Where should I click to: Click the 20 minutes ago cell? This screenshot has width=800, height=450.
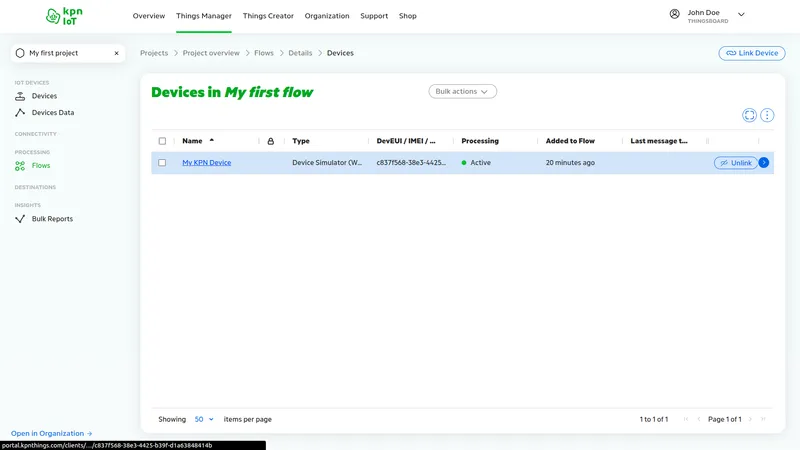[570, 163]
